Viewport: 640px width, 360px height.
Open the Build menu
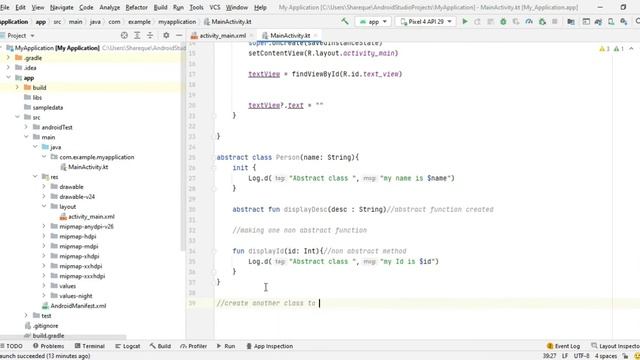click(160, 7)
